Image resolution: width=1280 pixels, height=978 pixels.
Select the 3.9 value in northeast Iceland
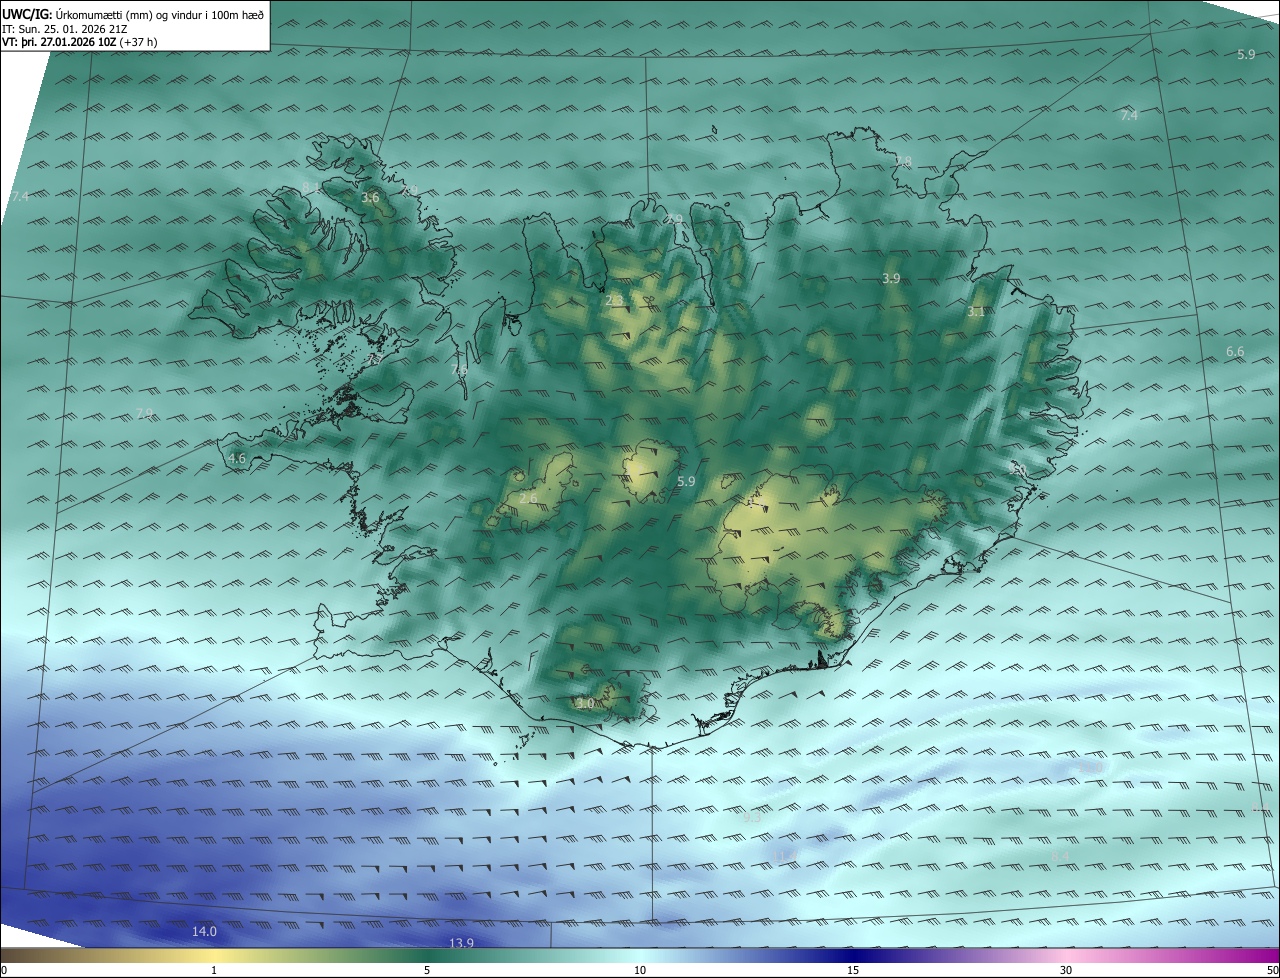tap(891, 278)
